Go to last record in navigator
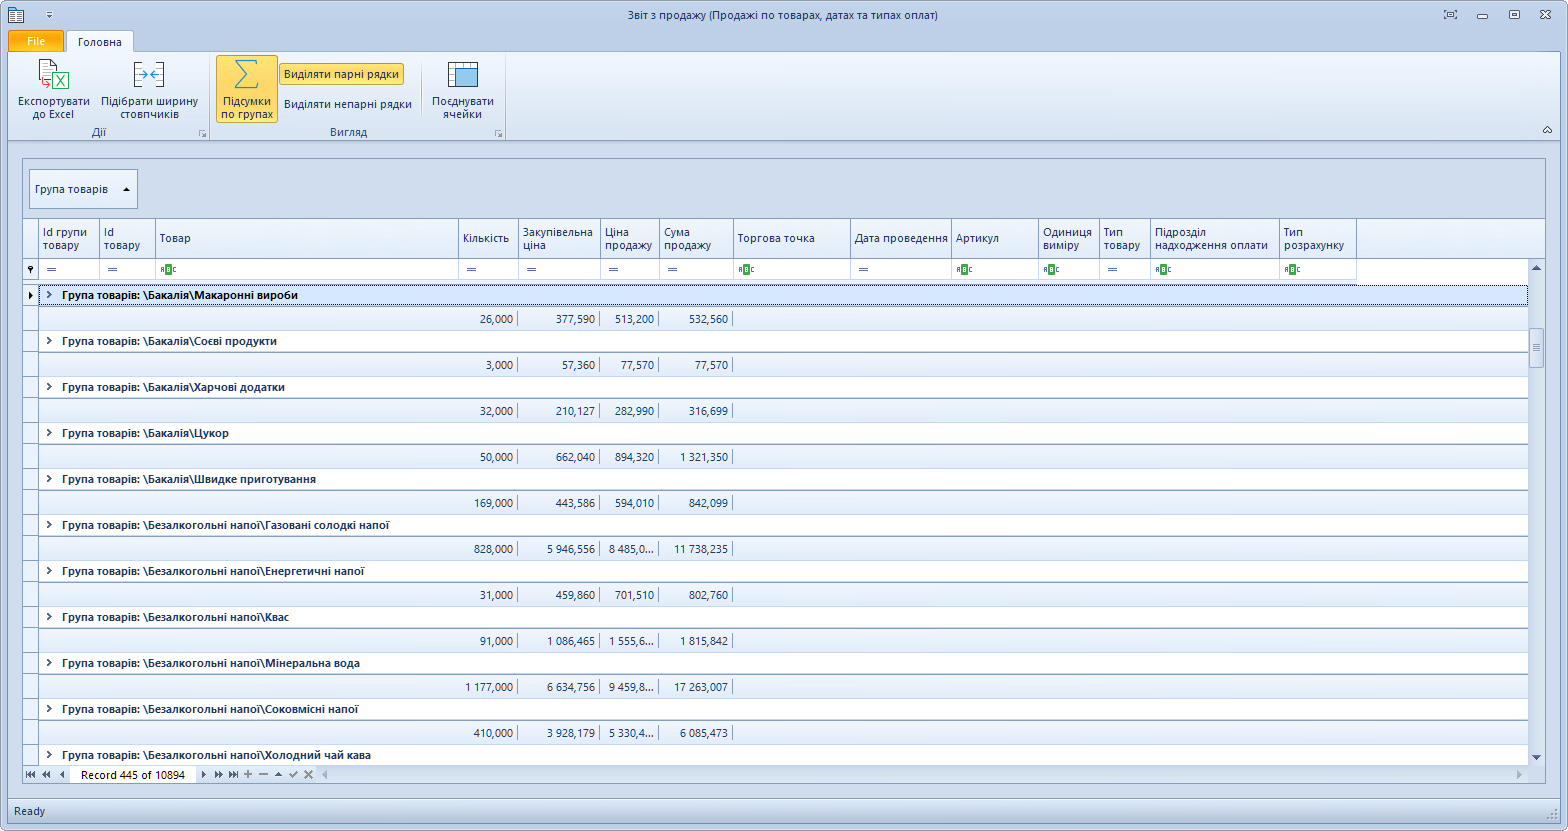Screen dimensions: 1568x831 [233, 775]
